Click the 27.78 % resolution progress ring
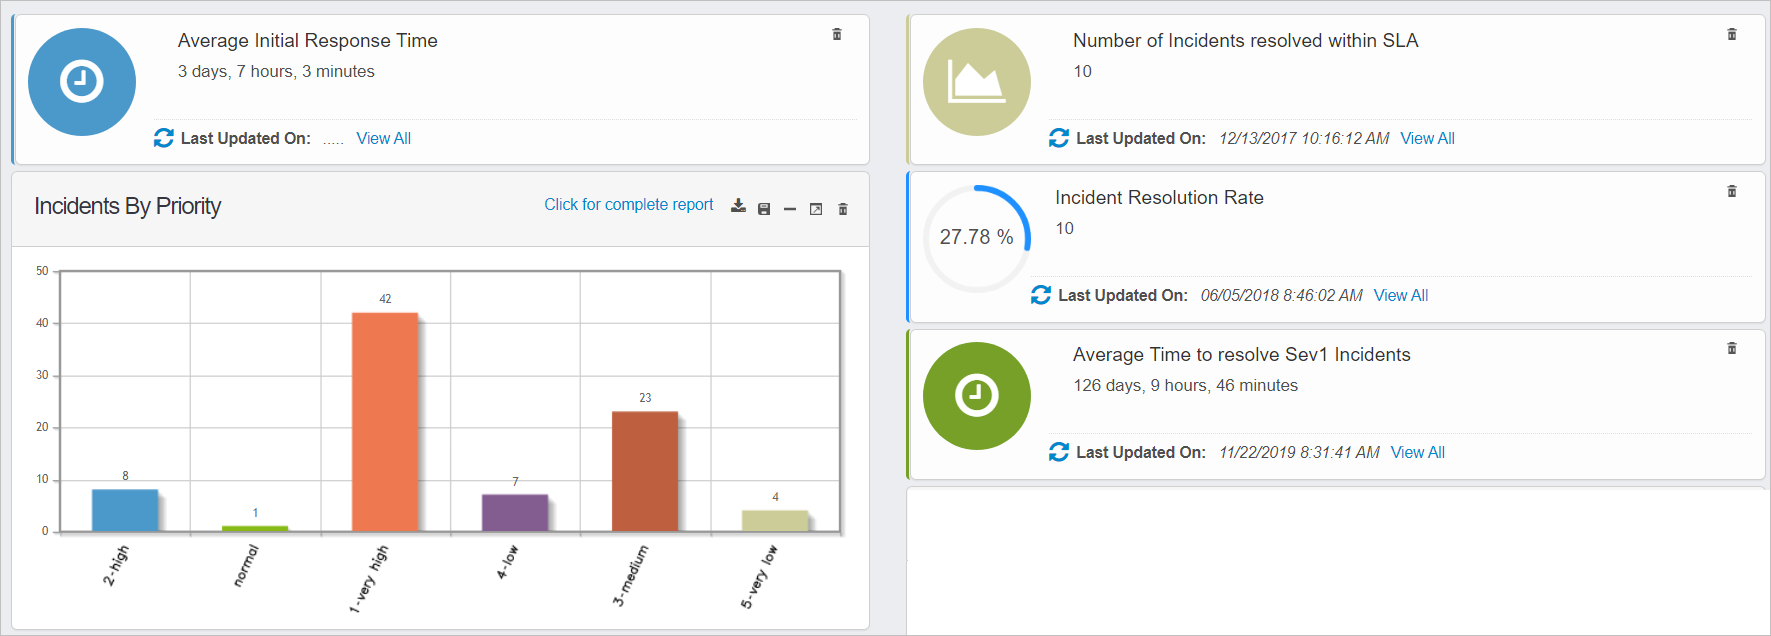This screenshot has width=1771, height=636. (976, 237)
